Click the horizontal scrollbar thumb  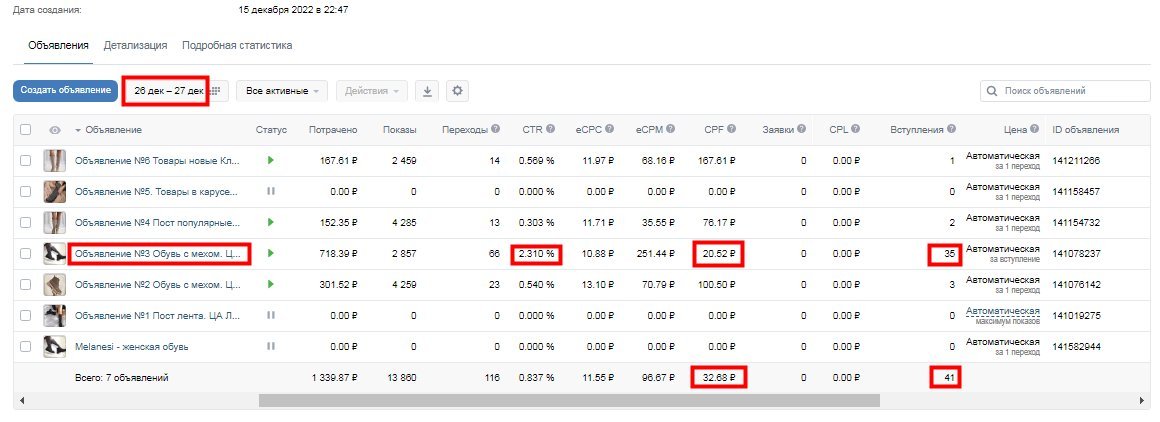pos(569,401)
